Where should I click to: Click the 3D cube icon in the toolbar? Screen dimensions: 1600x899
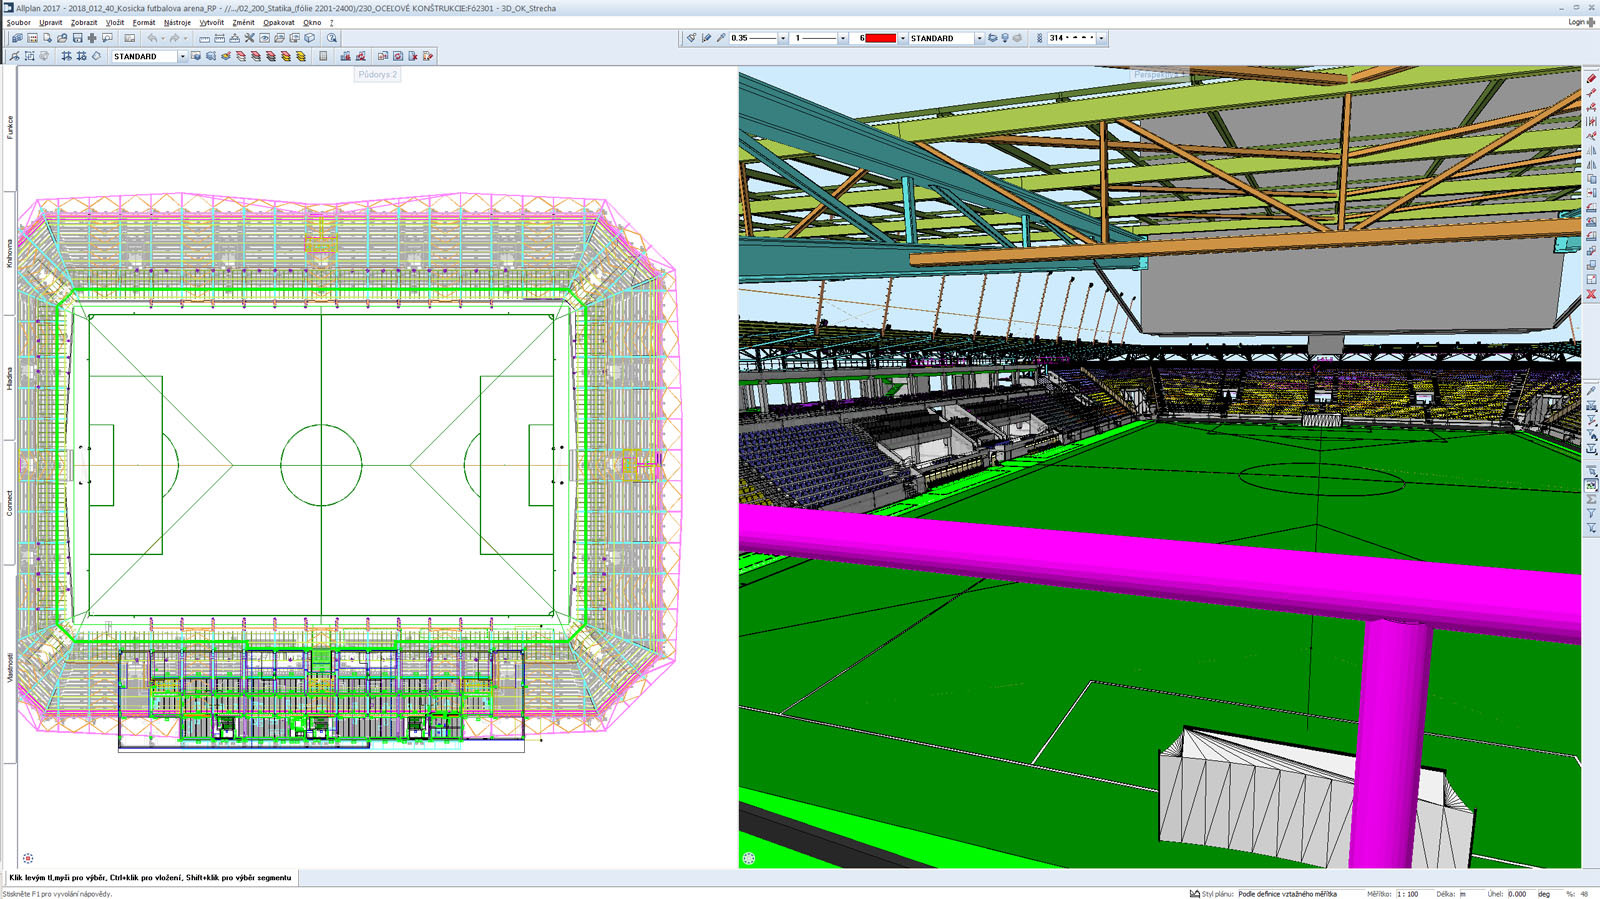(310, 38)
